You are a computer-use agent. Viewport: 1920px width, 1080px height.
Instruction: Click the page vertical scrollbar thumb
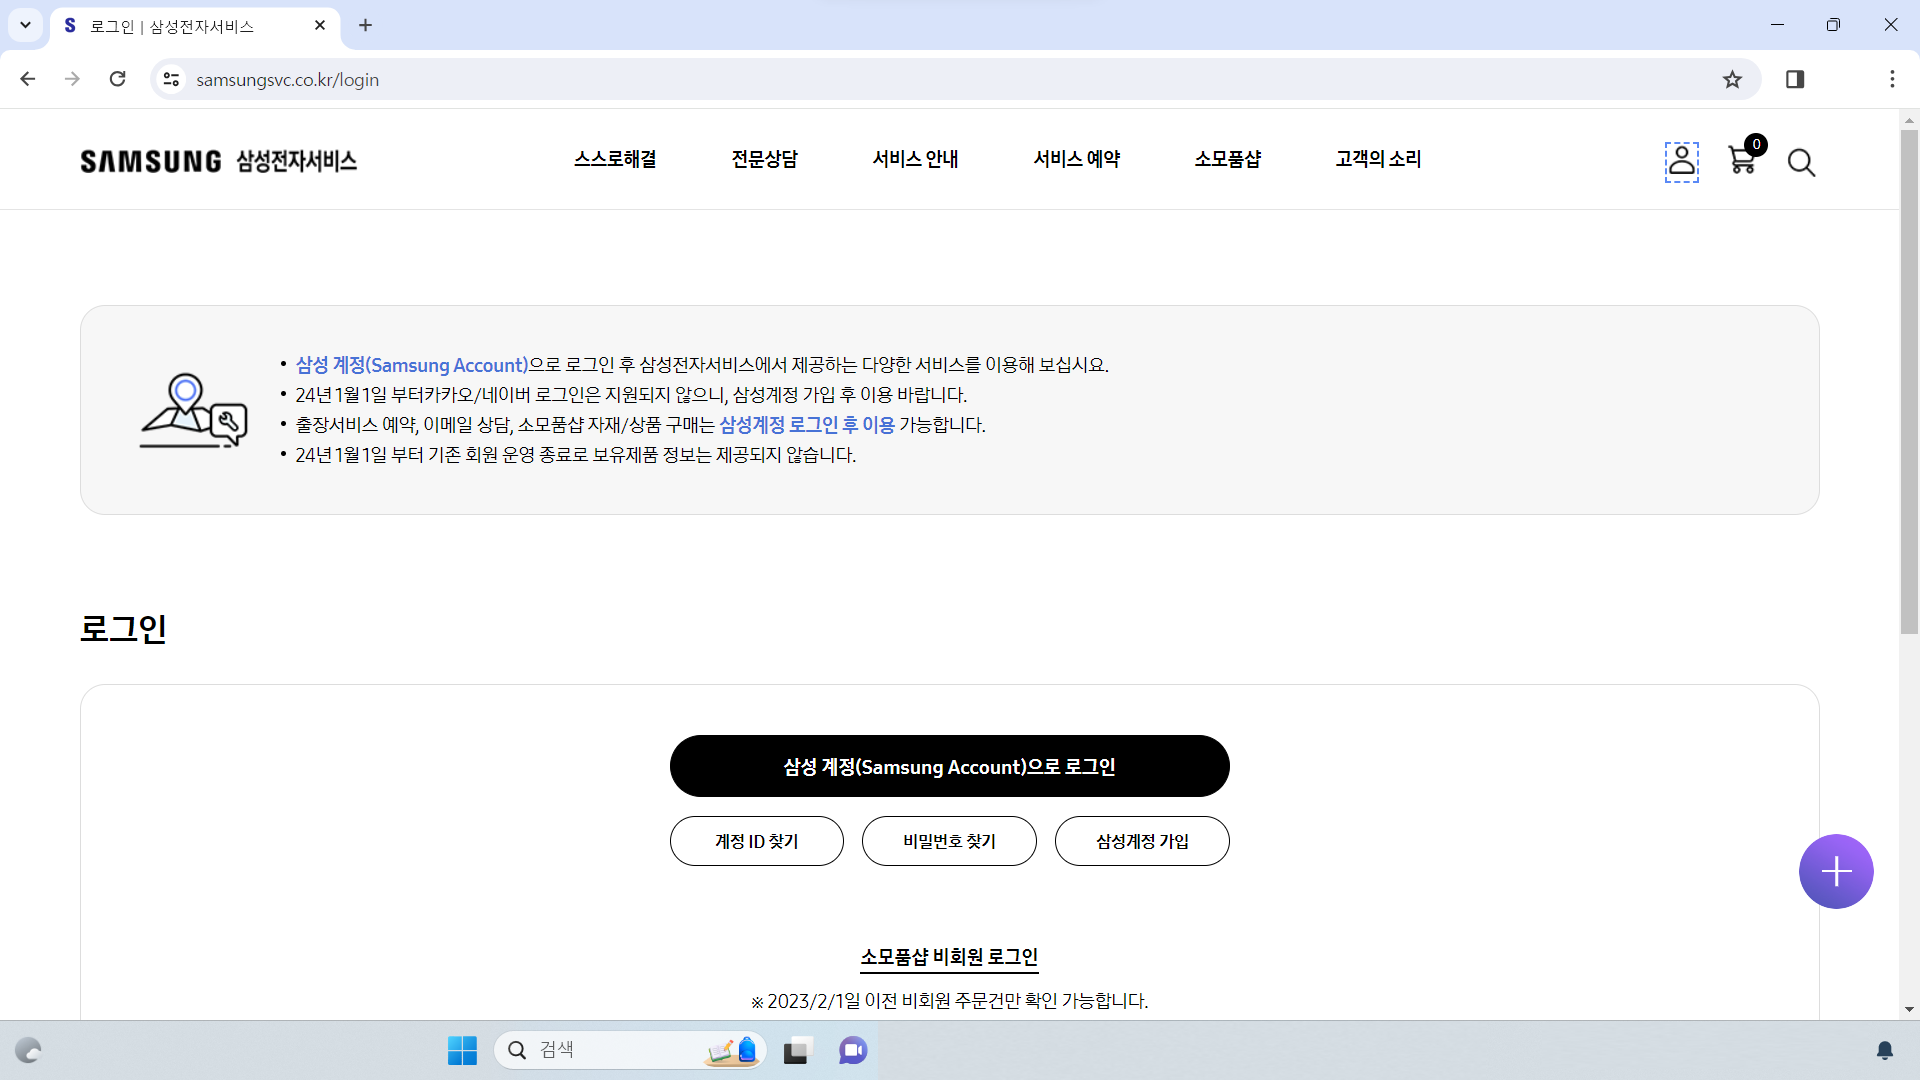point(1909,380)
